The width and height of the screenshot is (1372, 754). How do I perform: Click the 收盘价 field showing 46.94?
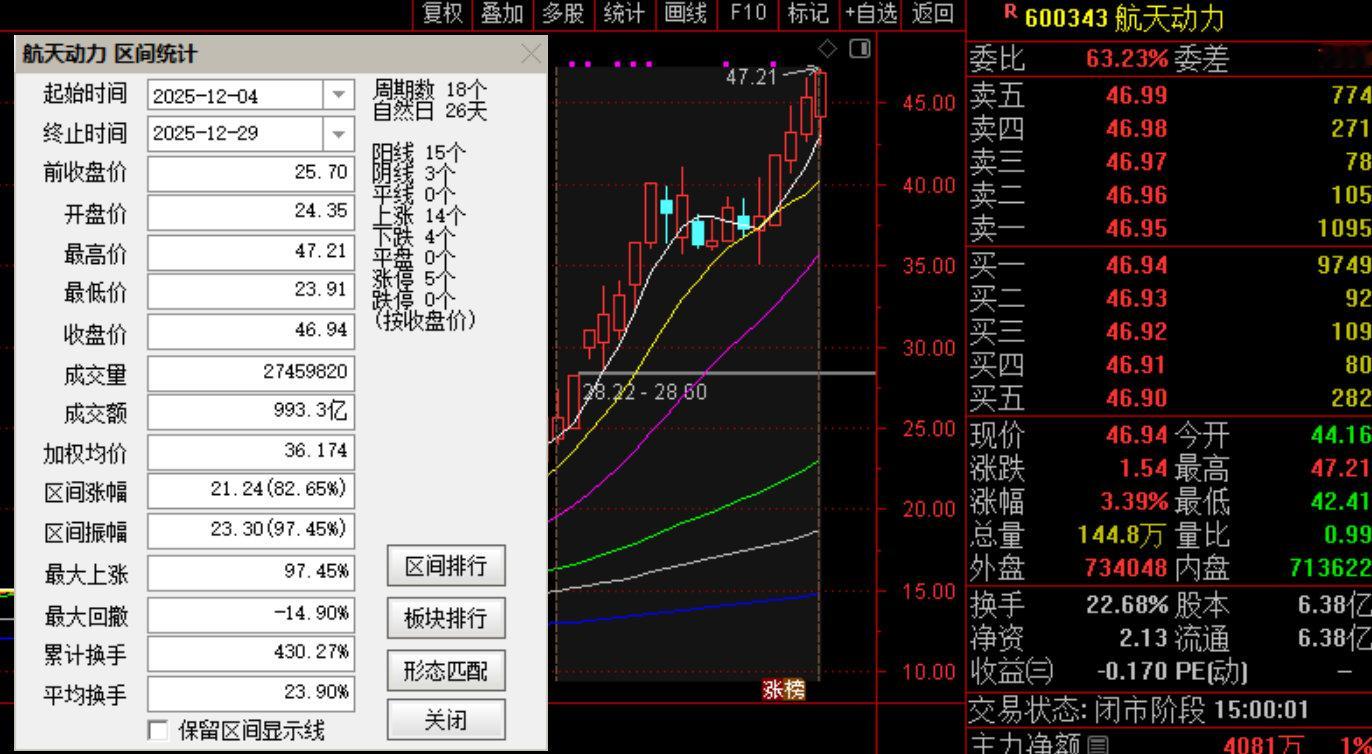tap(251, 332)
